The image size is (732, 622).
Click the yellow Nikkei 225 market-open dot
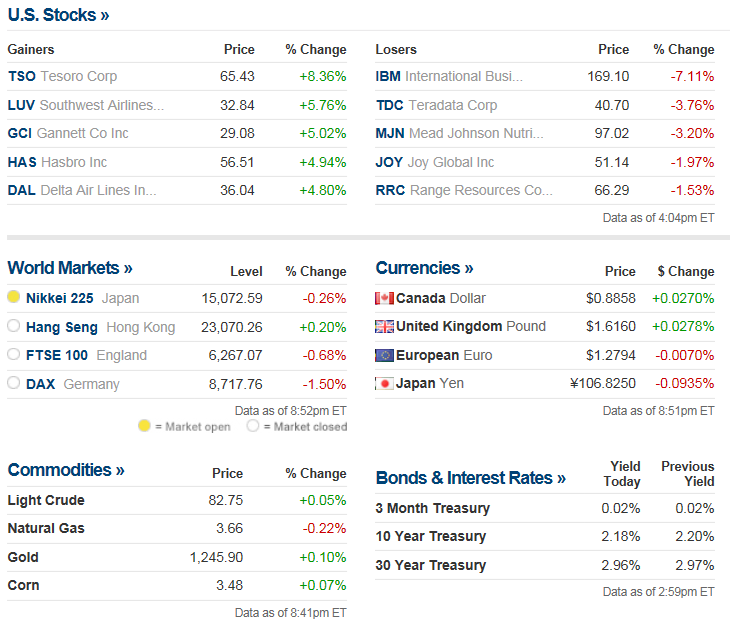(14, 297)
